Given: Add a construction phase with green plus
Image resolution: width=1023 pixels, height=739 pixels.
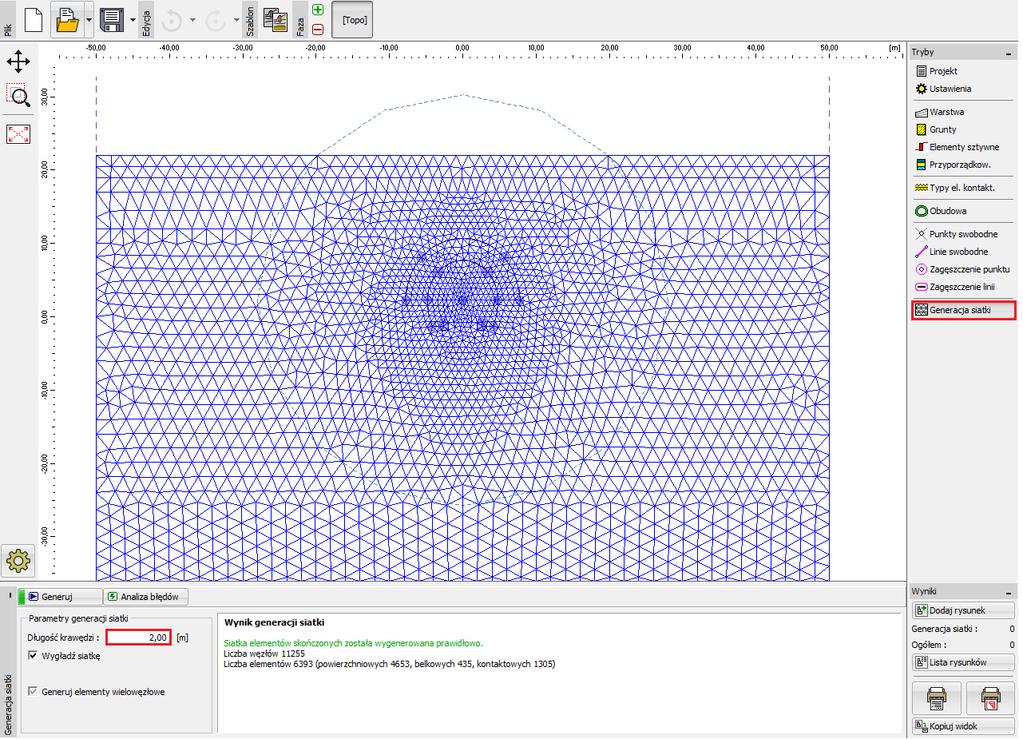Looking at the screenshot, I should pyautogui.click(x=318, y=10).
